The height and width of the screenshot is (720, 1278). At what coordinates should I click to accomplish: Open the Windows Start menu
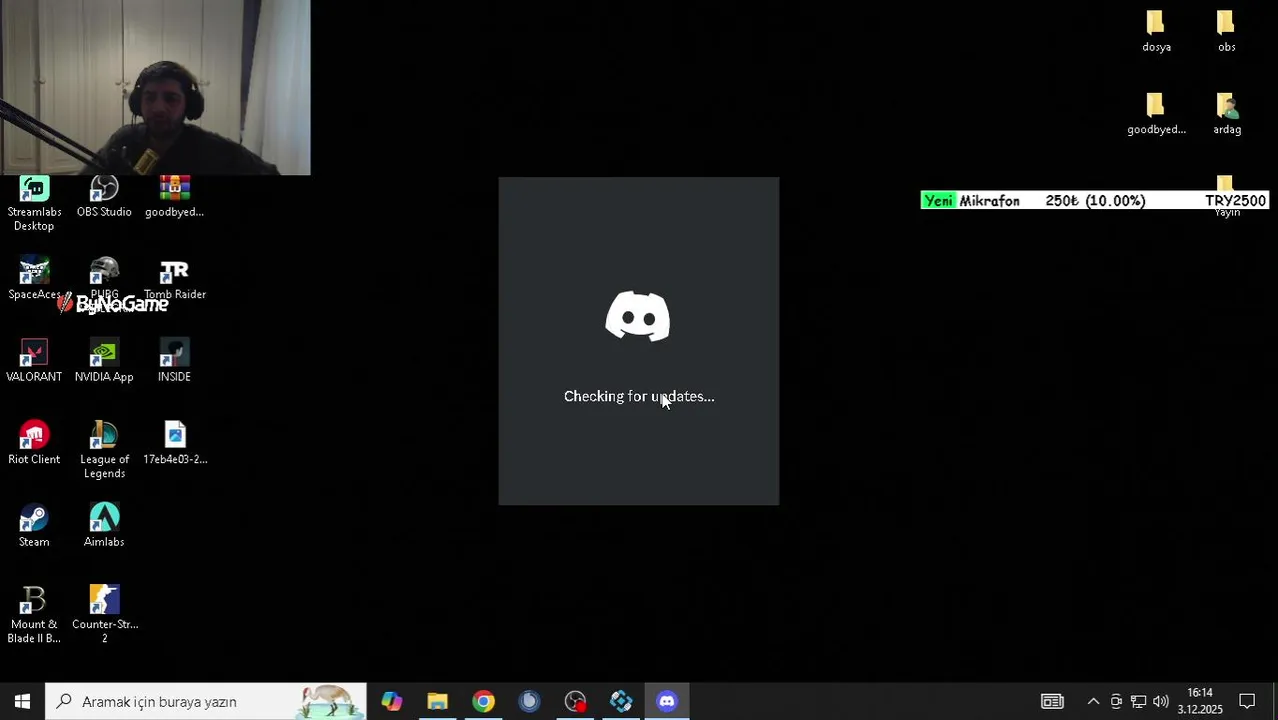(x=22, y=701)
